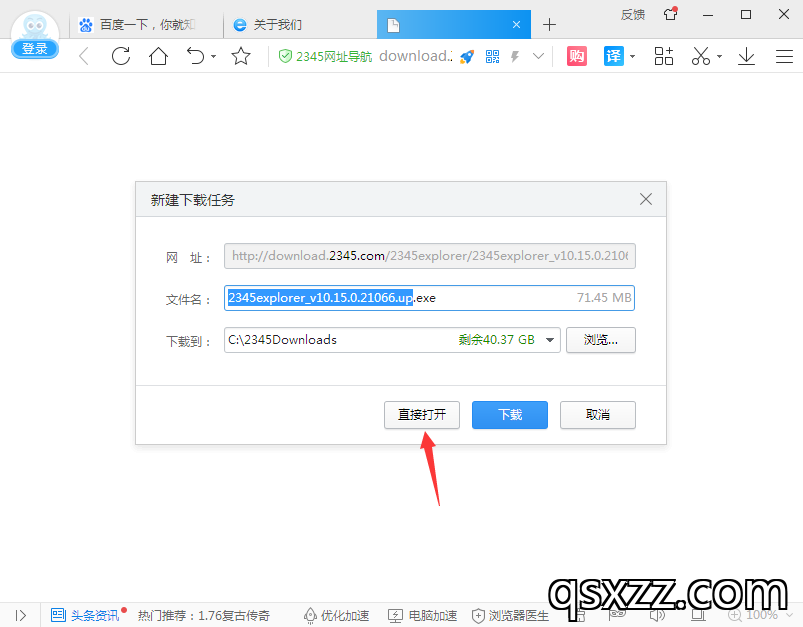Screen dimensions: 803x627
Task: Click 优化加速 in status bar
Action: coord(336,615)
